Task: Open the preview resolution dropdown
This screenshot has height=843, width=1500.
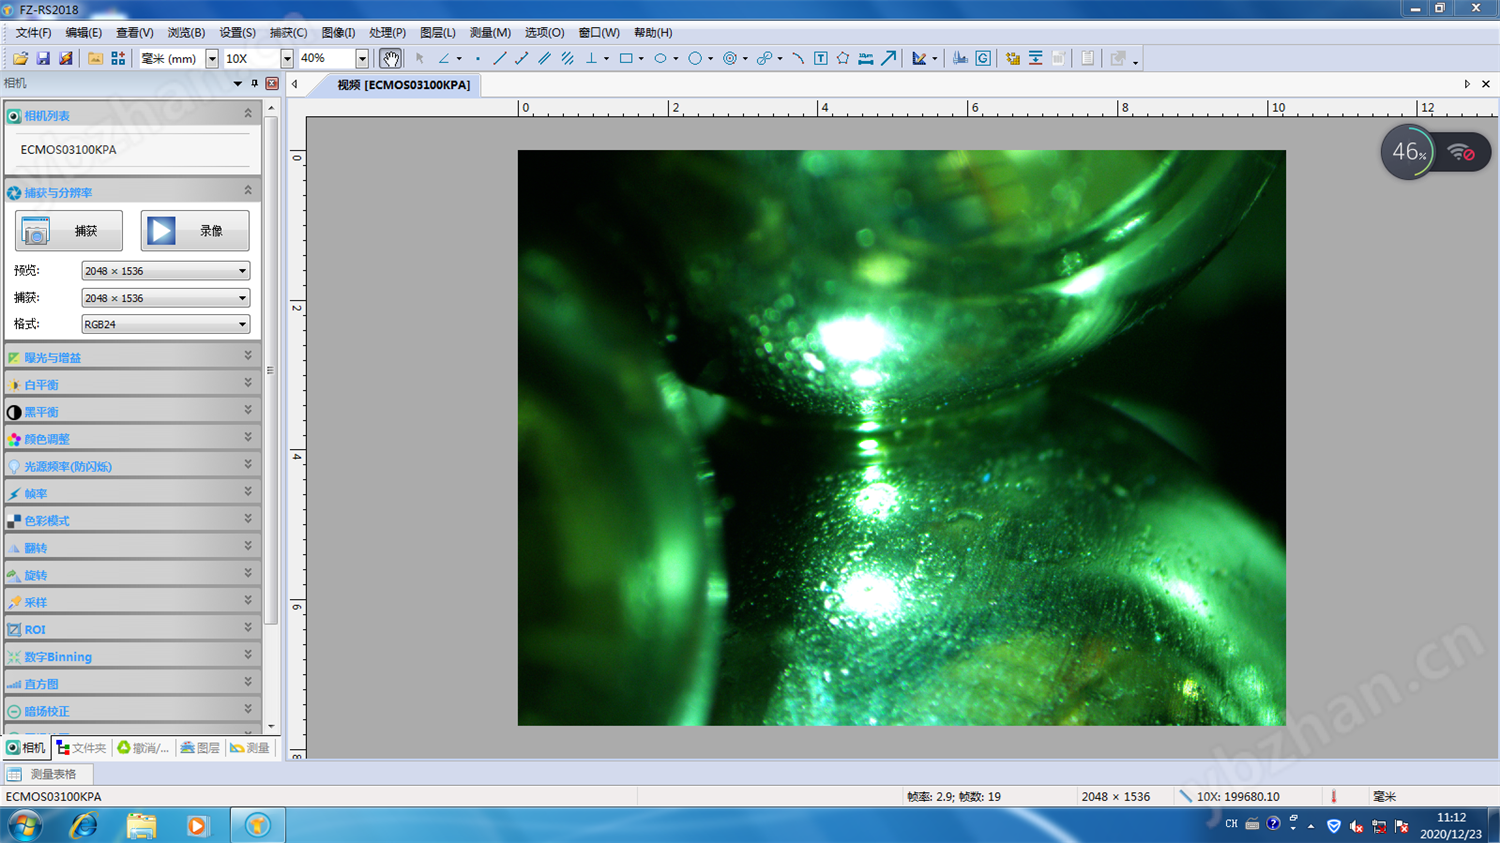Action: 165,271
